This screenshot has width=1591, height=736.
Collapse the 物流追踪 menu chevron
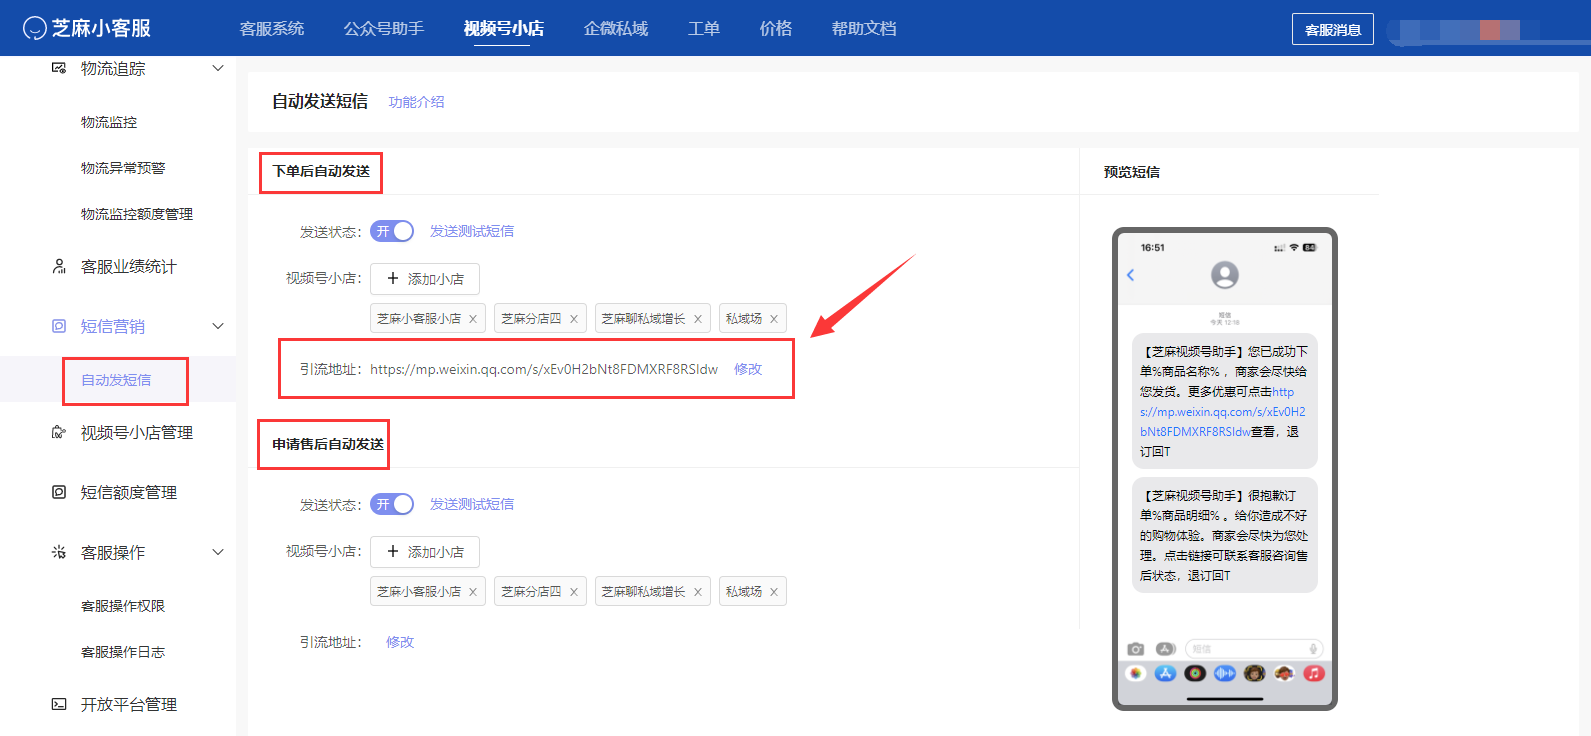(218, 68)
